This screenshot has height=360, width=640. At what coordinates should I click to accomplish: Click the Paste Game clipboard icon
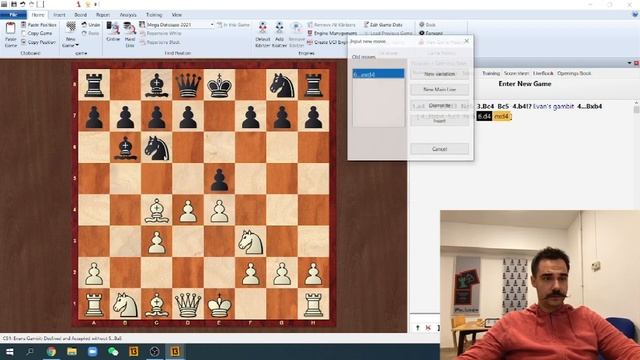point(10,29)
